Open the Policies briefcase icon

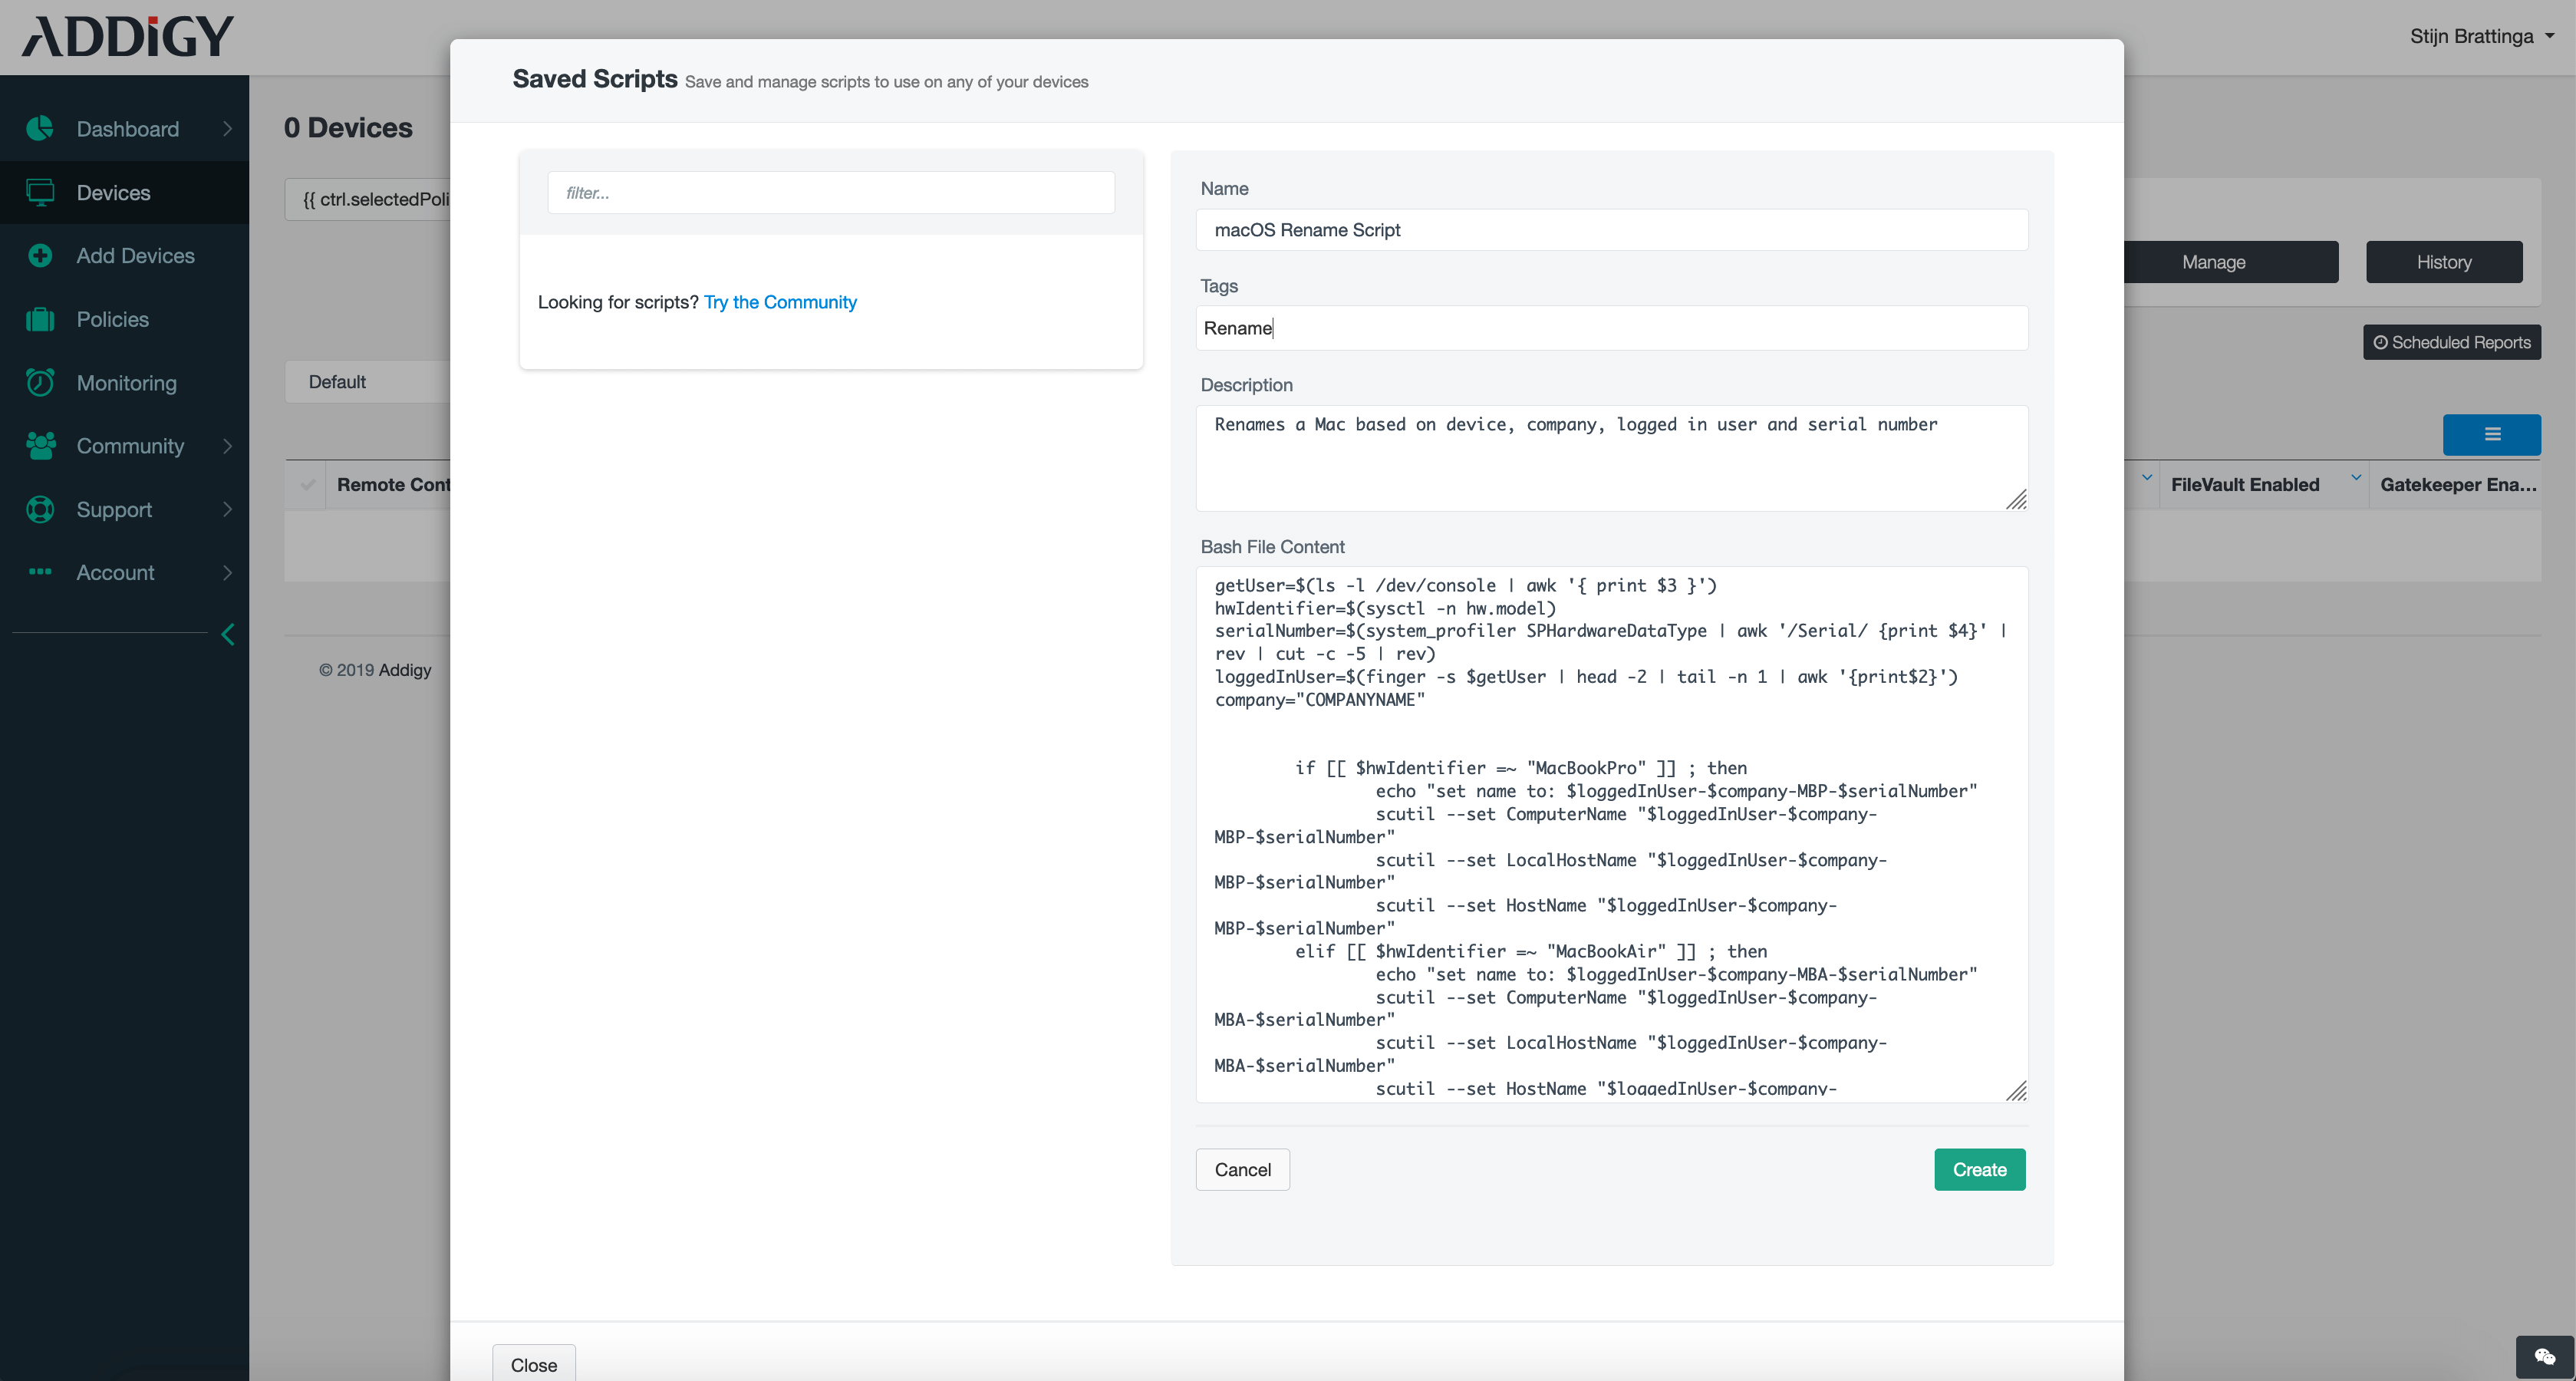coord(40,319)
